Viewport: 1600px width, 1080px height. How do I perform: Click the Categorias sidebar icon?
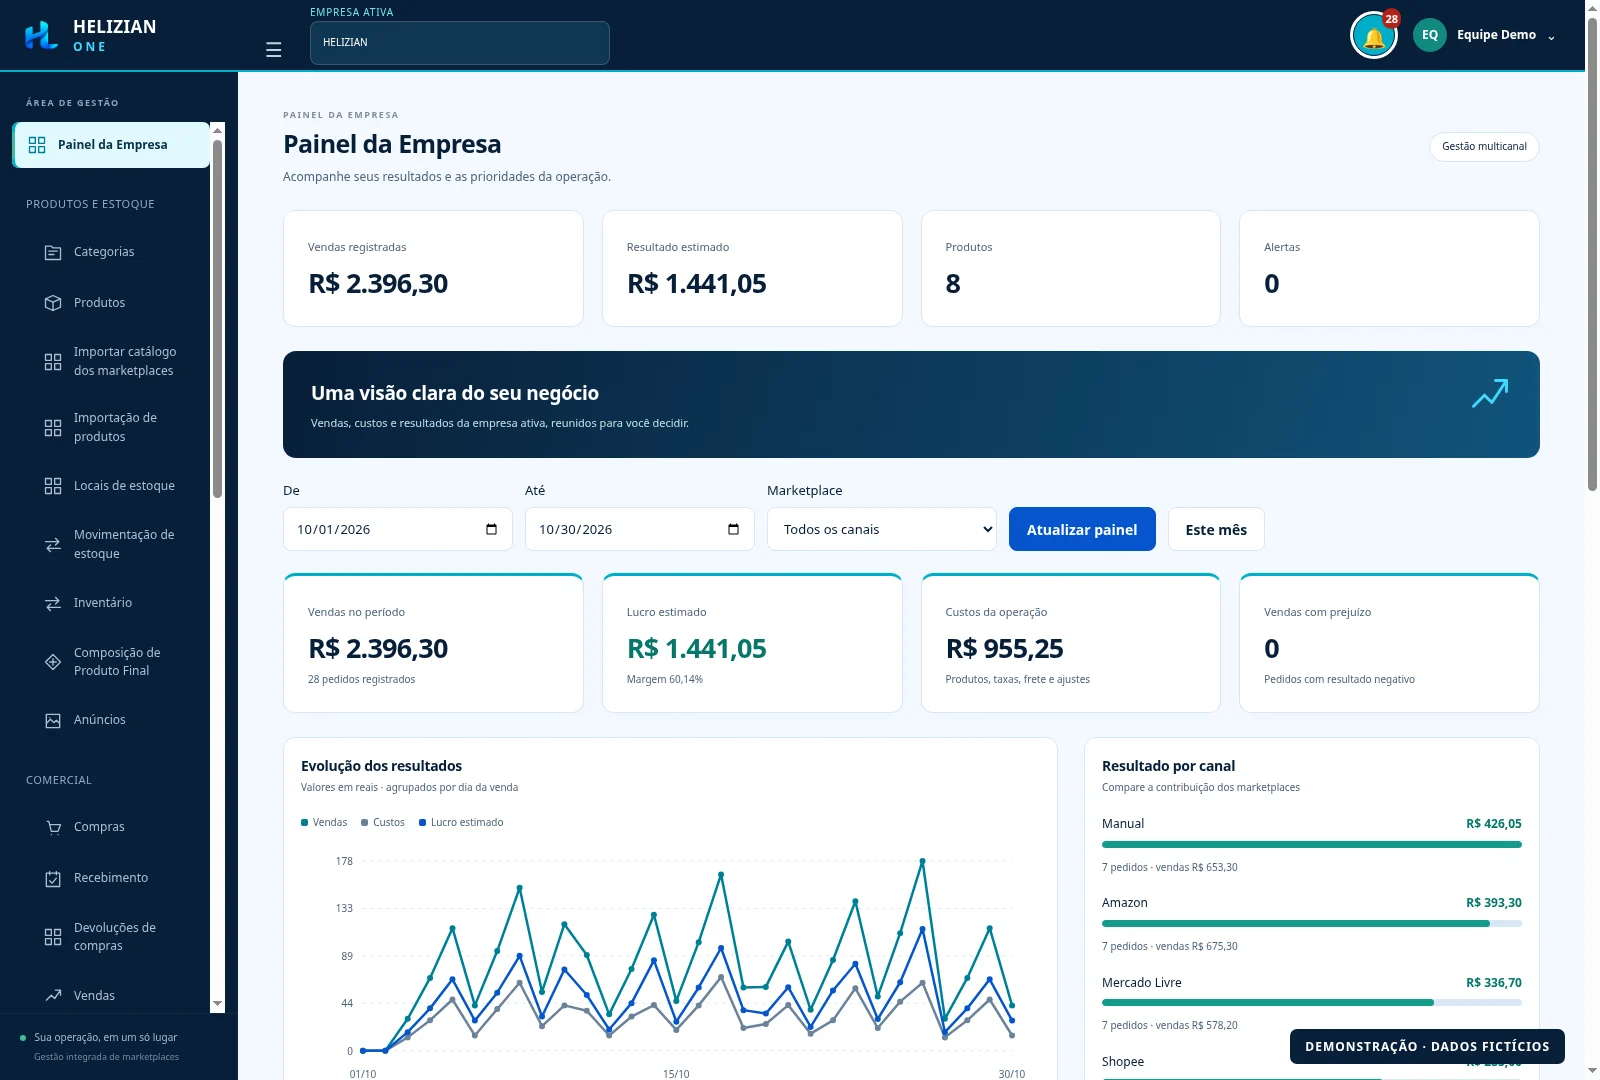[x=53, y=252]
